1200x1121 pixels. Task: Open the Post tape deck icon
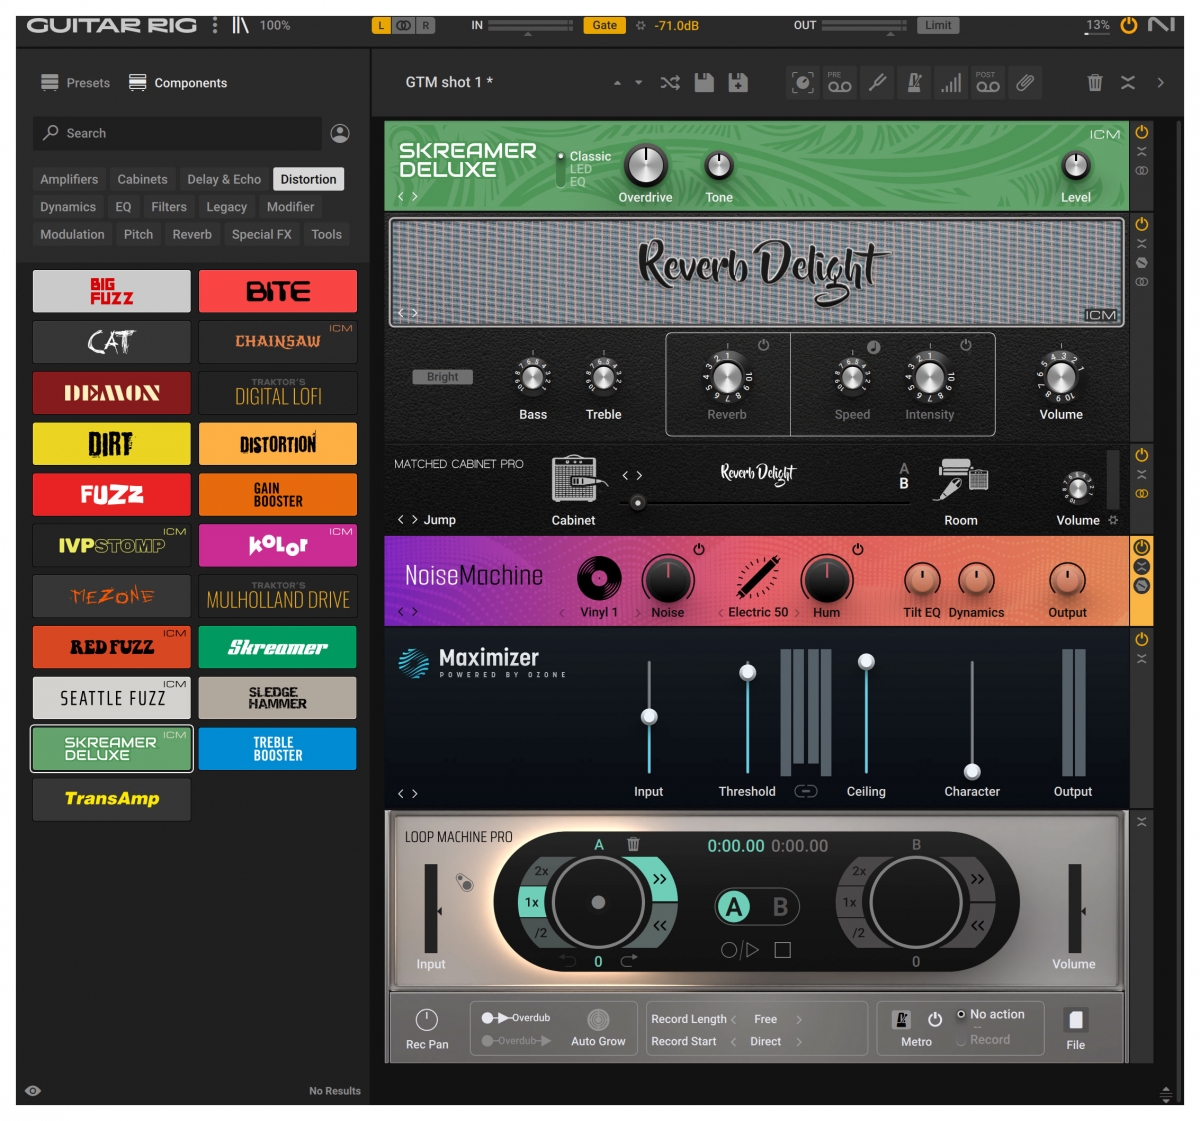click(x=988, y=83)
